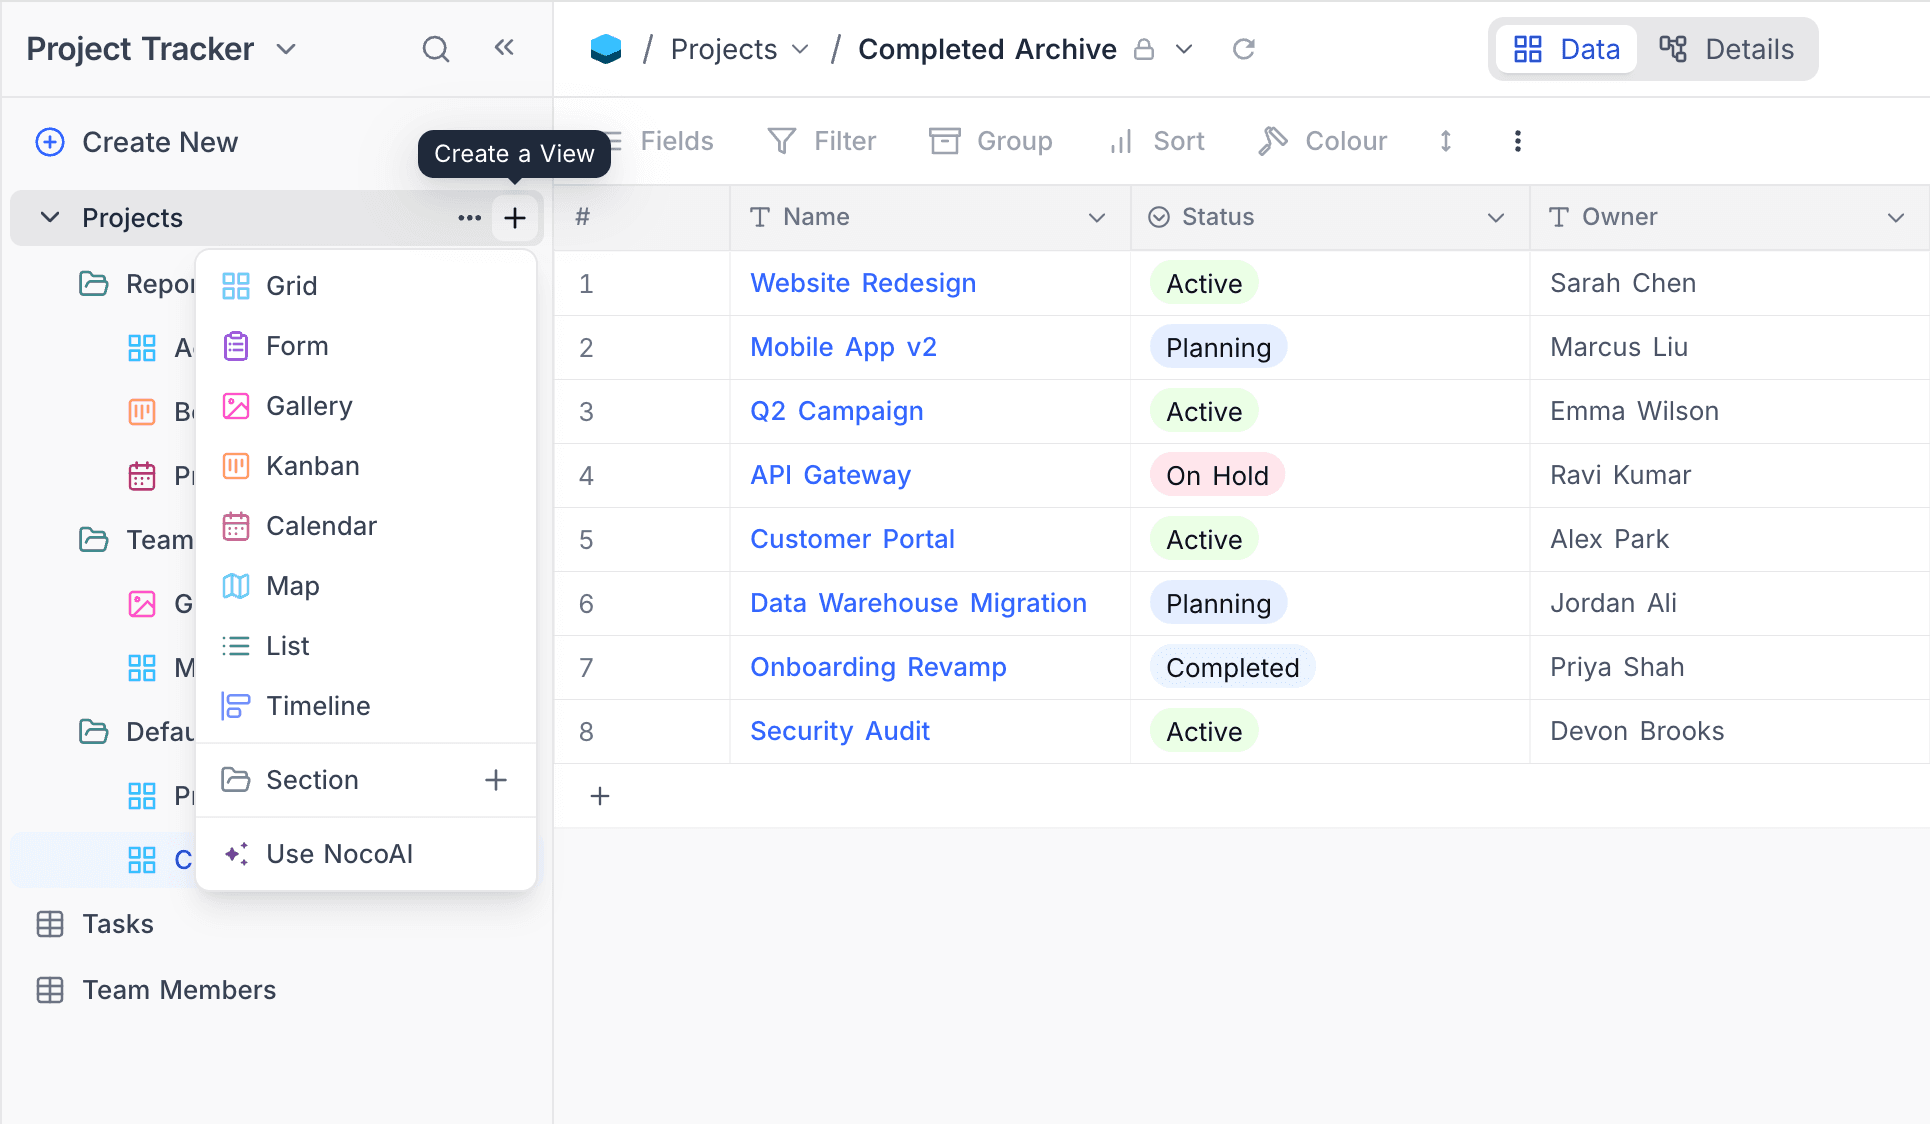Open the Status column dropdown arrow
Screen dimensions: 1930x1124
point(1495,218)
